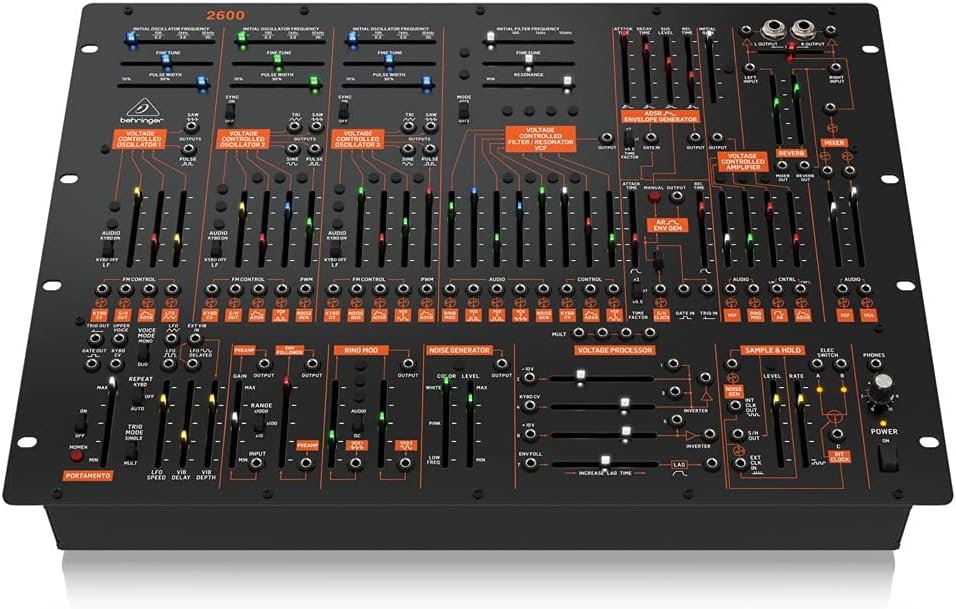This screenshot has width=956, height=609.
Task: Click the S&H RATE slider cap
Action: tap(801, 401)
